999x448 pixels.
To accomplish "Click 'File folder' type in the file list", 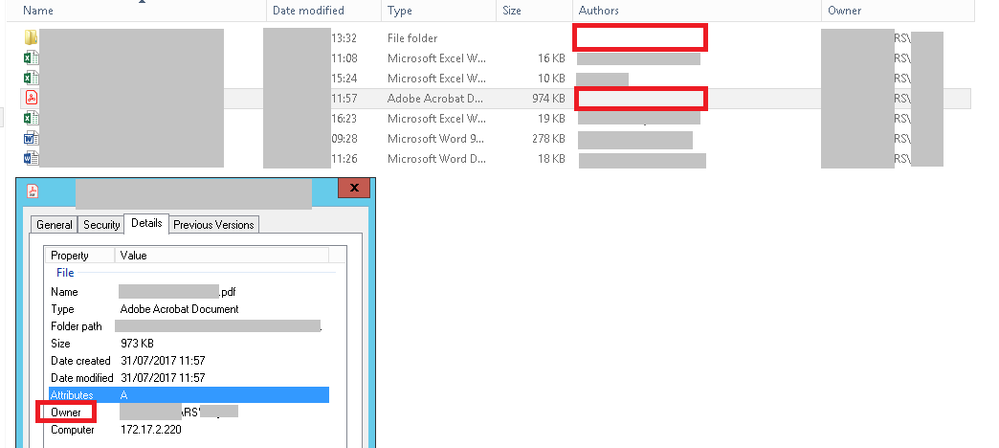I will [412, 38].
